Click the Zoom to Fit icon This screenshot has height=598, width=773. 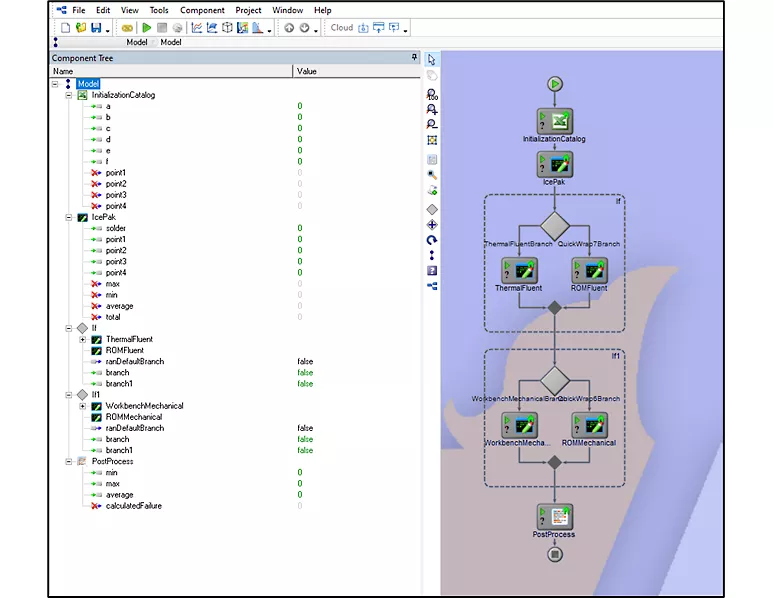(432, 141)
